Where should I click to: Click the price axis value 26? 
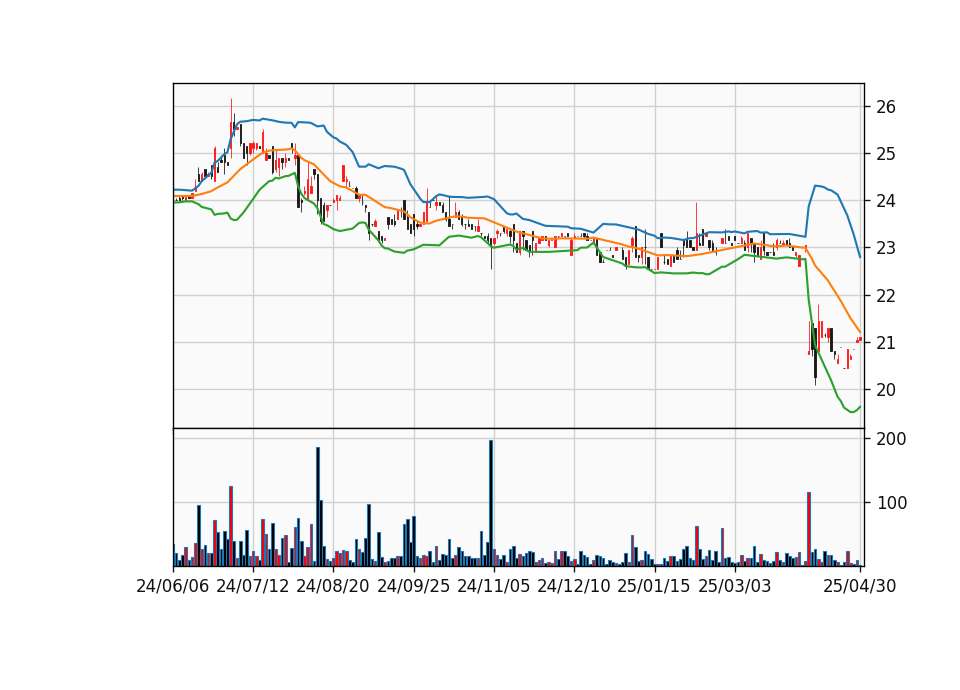(886, 107)
